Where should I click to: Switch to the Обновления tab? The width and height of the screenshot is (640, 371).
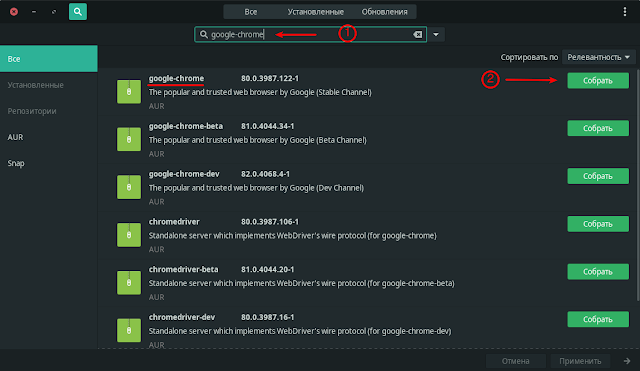tap(384, 12)
